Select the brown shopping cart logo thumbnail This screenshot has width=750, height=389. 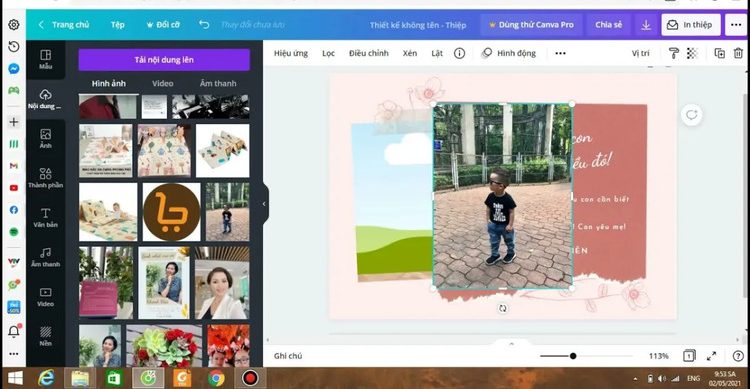click(x=171, y=212)
